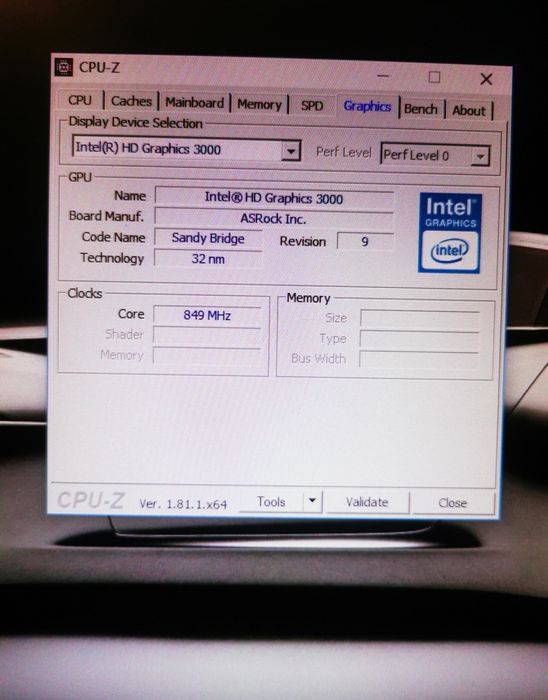The width and height of the screenshot is (548, 700).
Task: Click the Revision value 9
Action: point(365,242)
